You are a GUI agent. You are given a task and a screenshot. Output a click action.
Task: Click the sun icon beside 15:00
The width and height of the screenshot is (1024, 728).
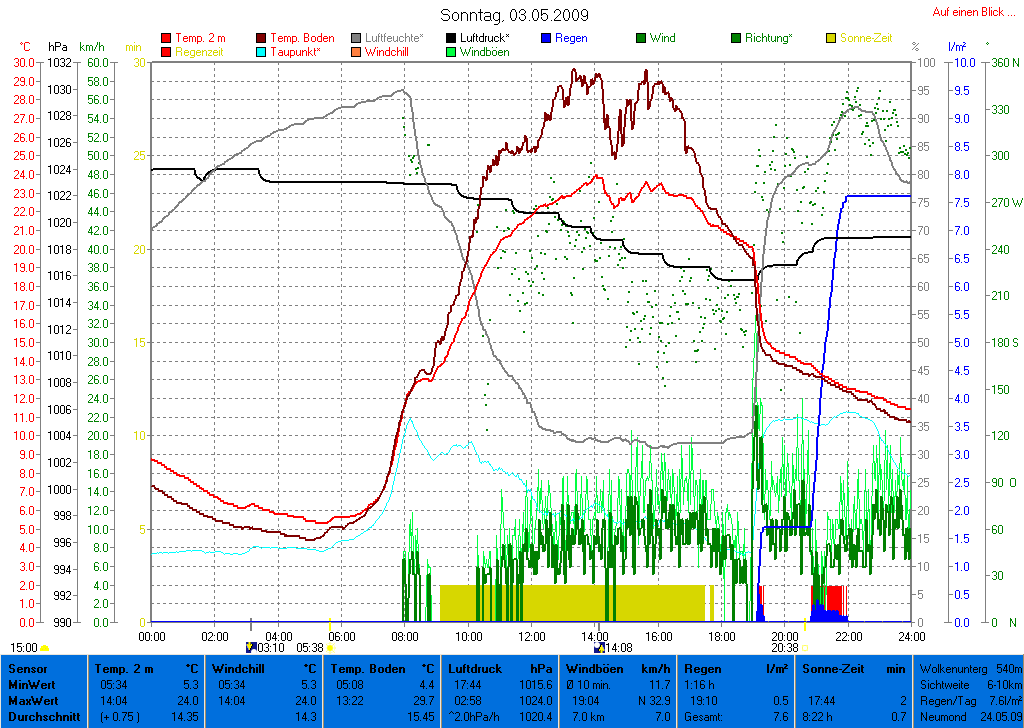click(44, 648)
